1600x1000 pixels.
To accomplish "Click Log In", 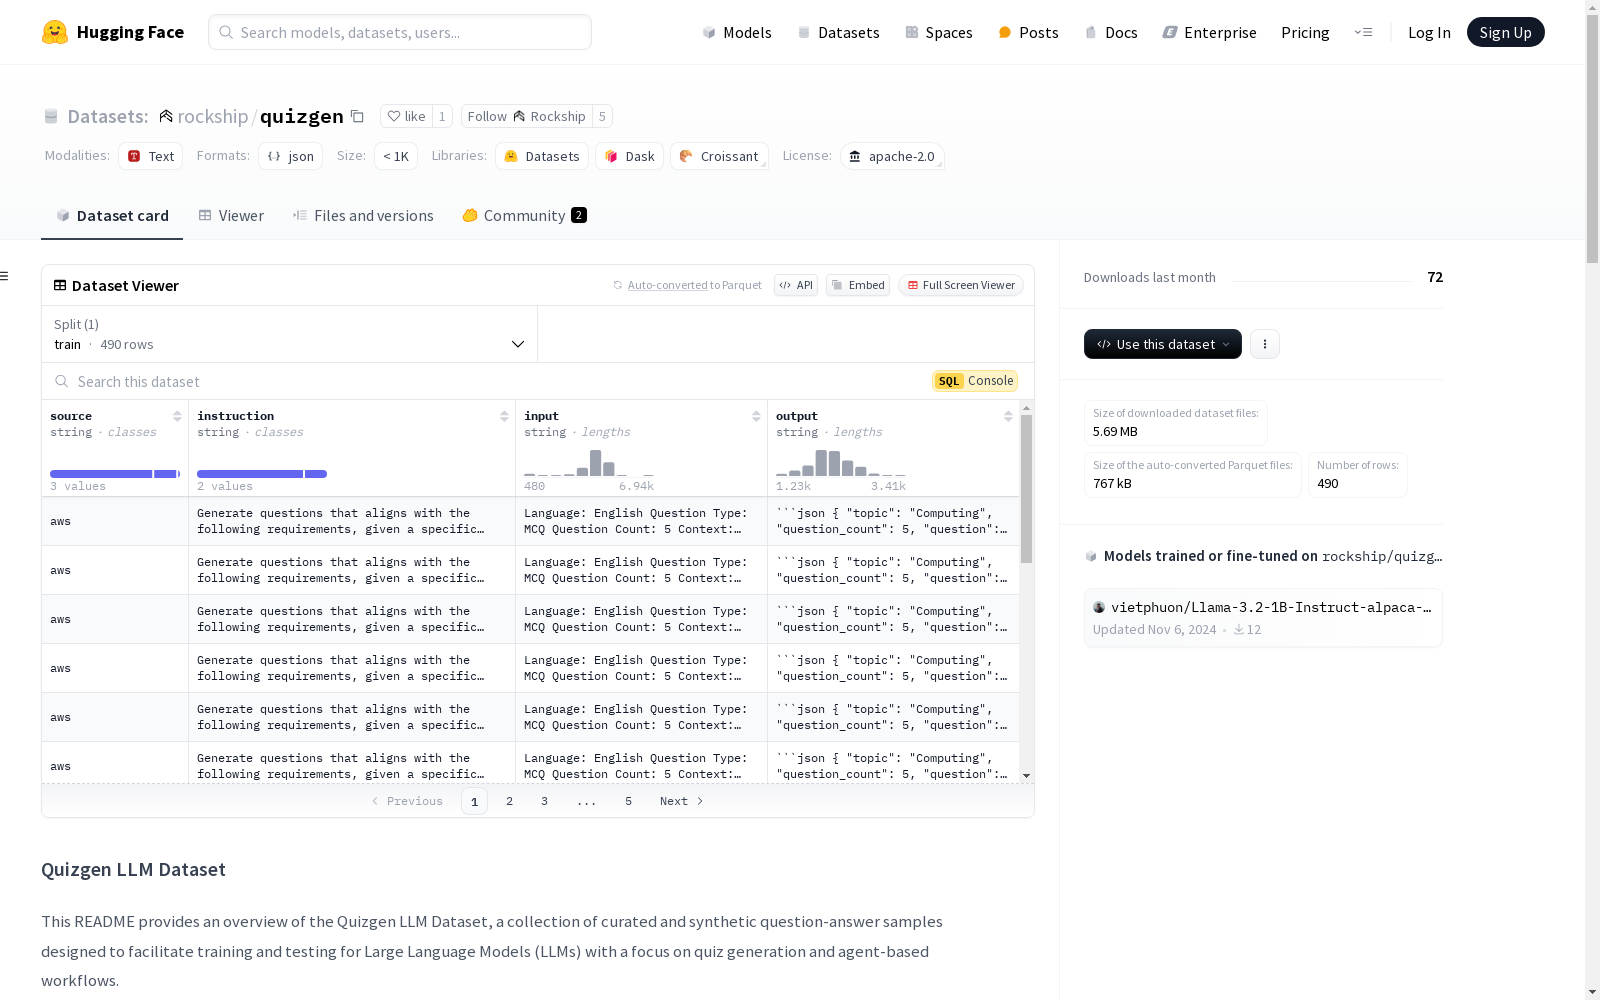I will 1429,32.
